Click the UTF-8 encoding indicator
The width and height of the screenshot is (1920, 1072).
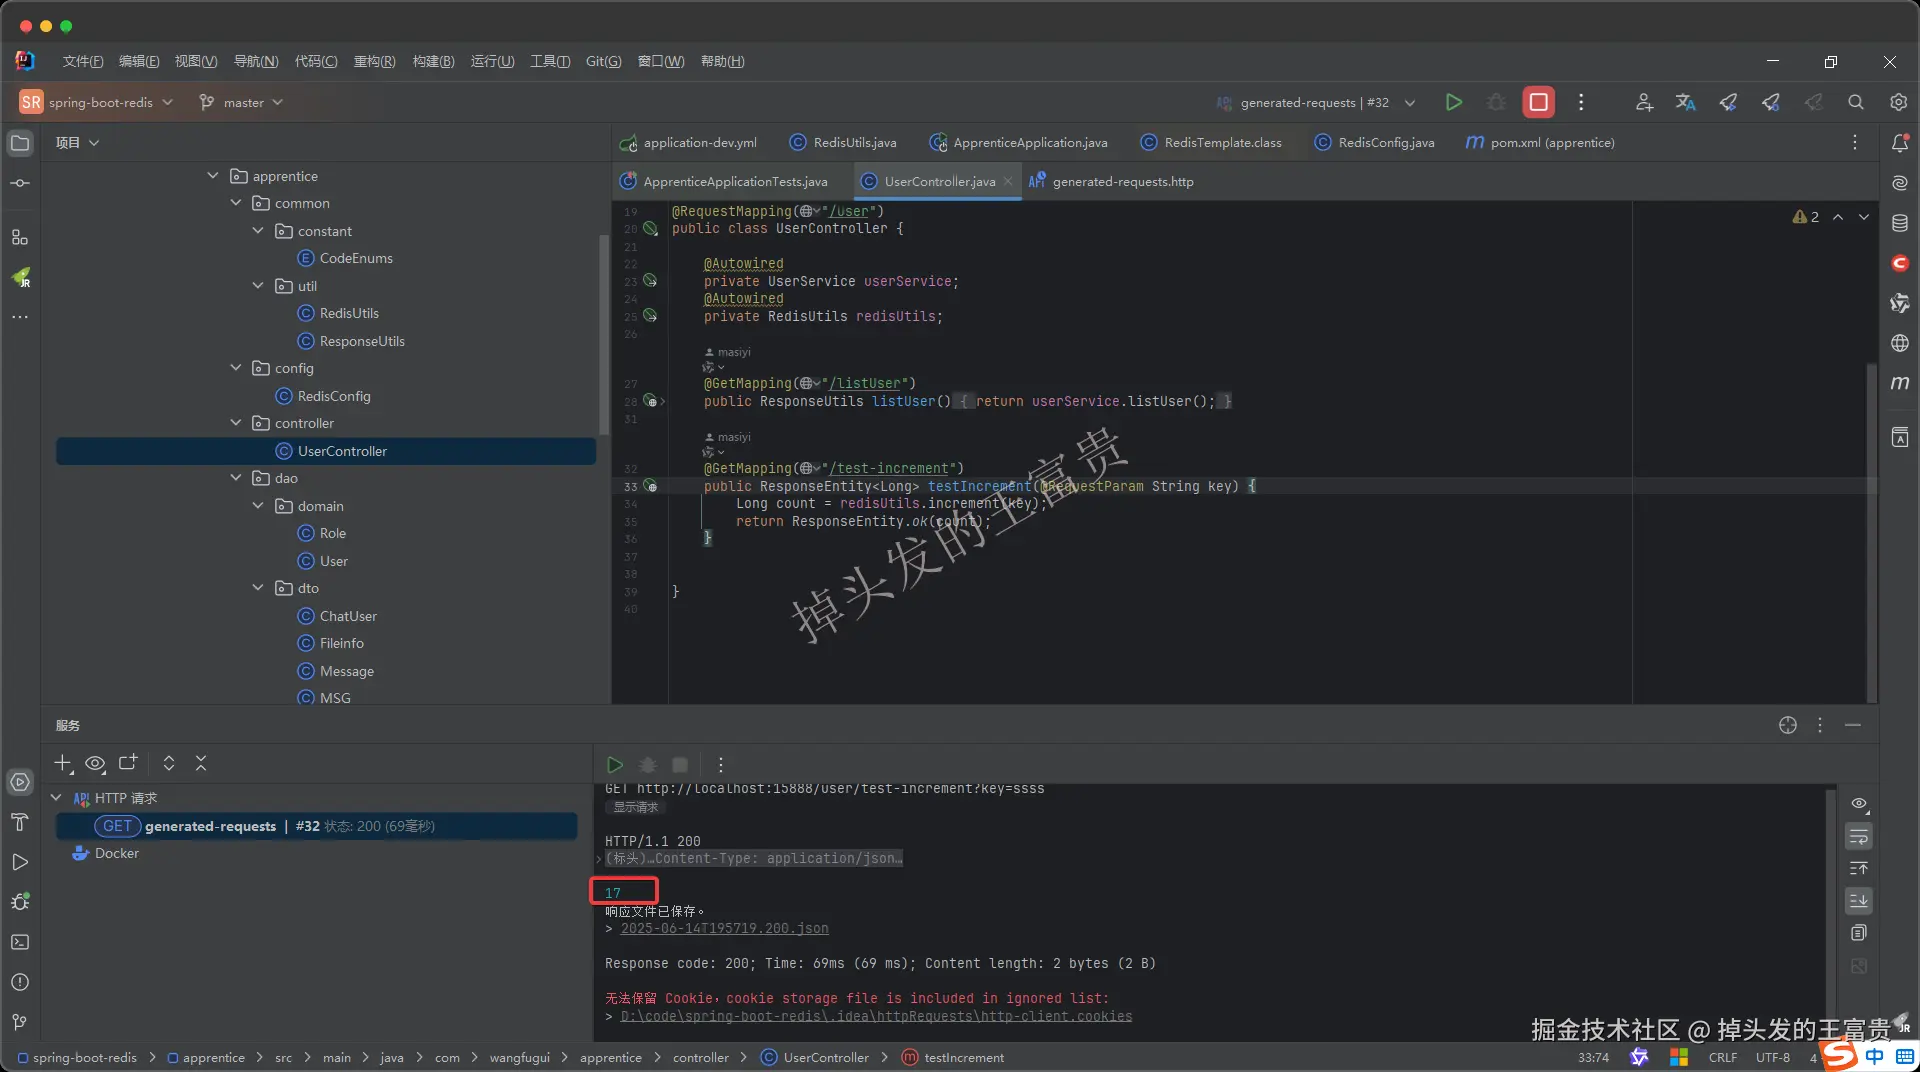(x=1773, y=1057)
